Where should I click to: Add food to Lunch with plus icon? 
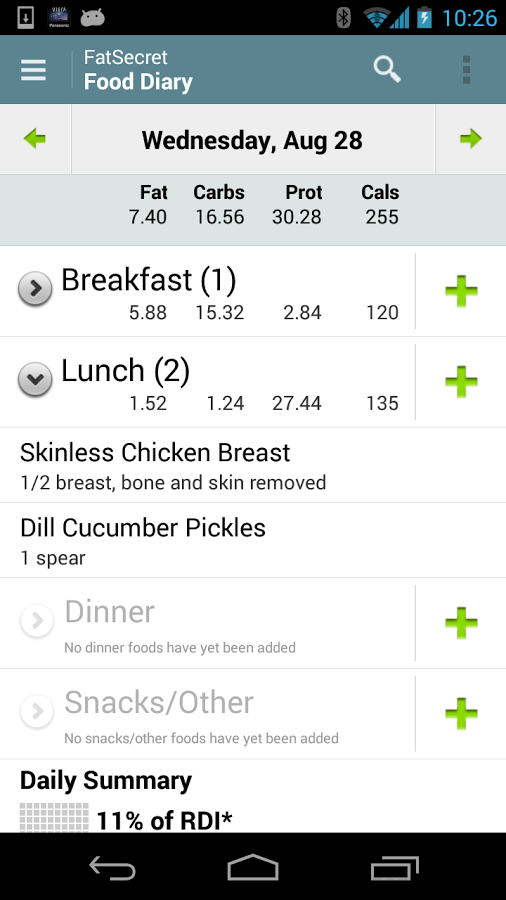coord(461,382)
